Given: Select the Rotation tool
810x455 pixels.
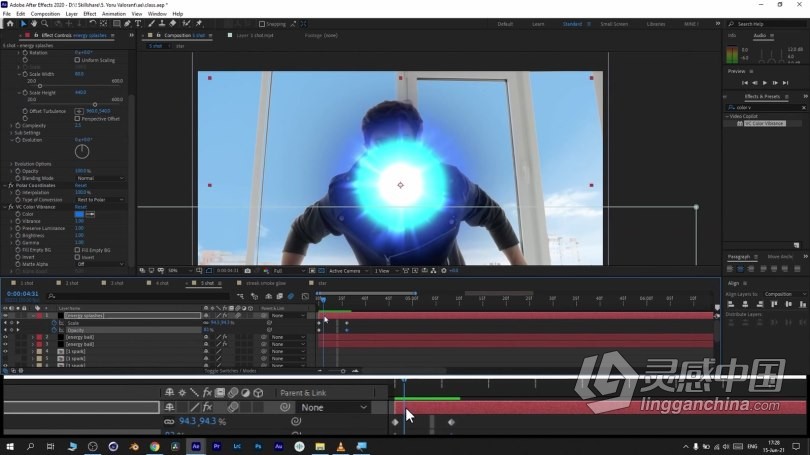Looking at the screenshot, I should point(92,24).
